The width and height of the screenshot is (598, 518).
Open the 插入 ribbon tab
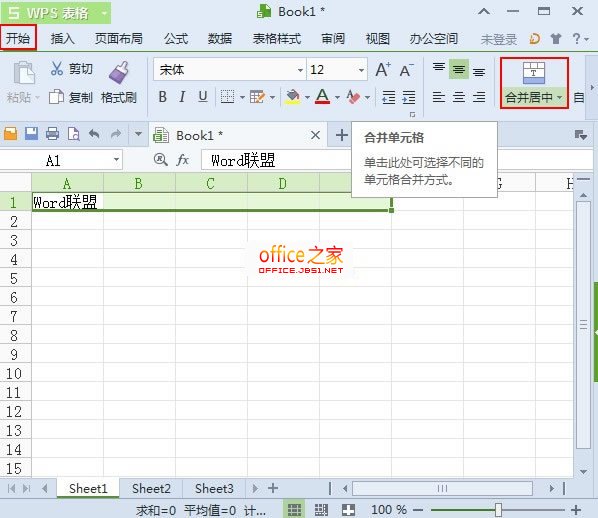click(63, 39)
